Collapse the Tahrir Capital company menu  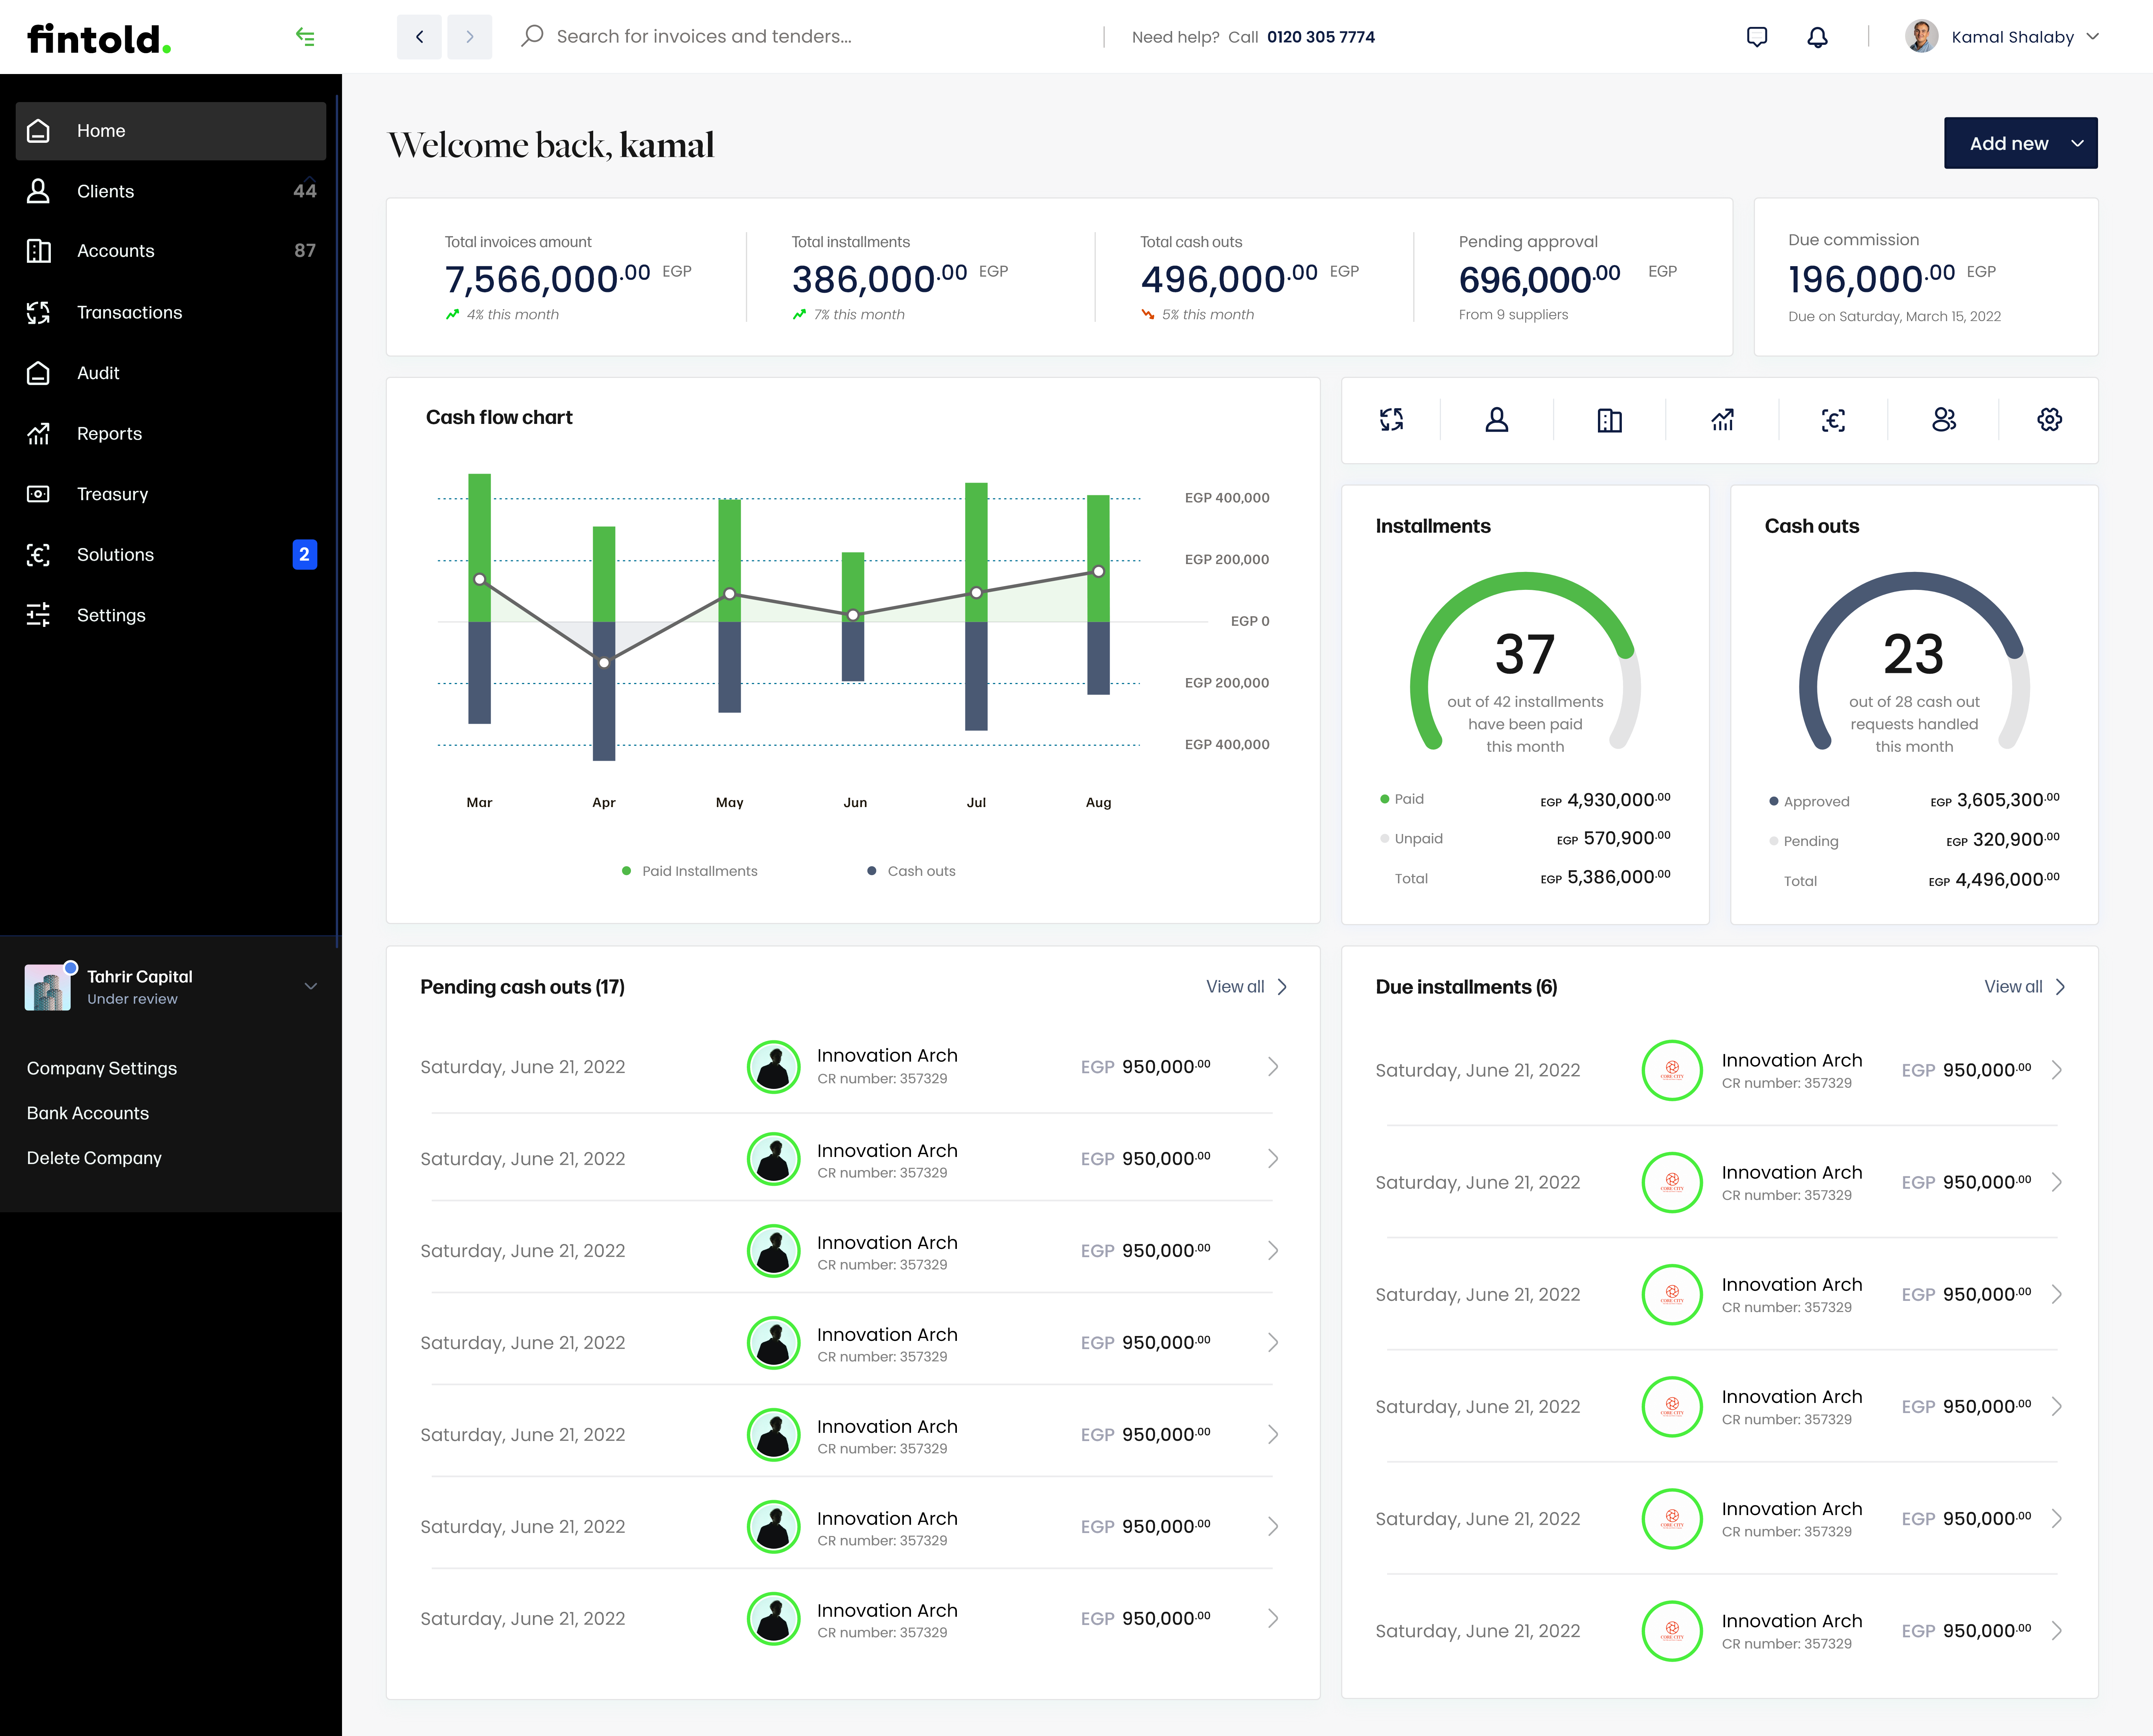point(311,986)
